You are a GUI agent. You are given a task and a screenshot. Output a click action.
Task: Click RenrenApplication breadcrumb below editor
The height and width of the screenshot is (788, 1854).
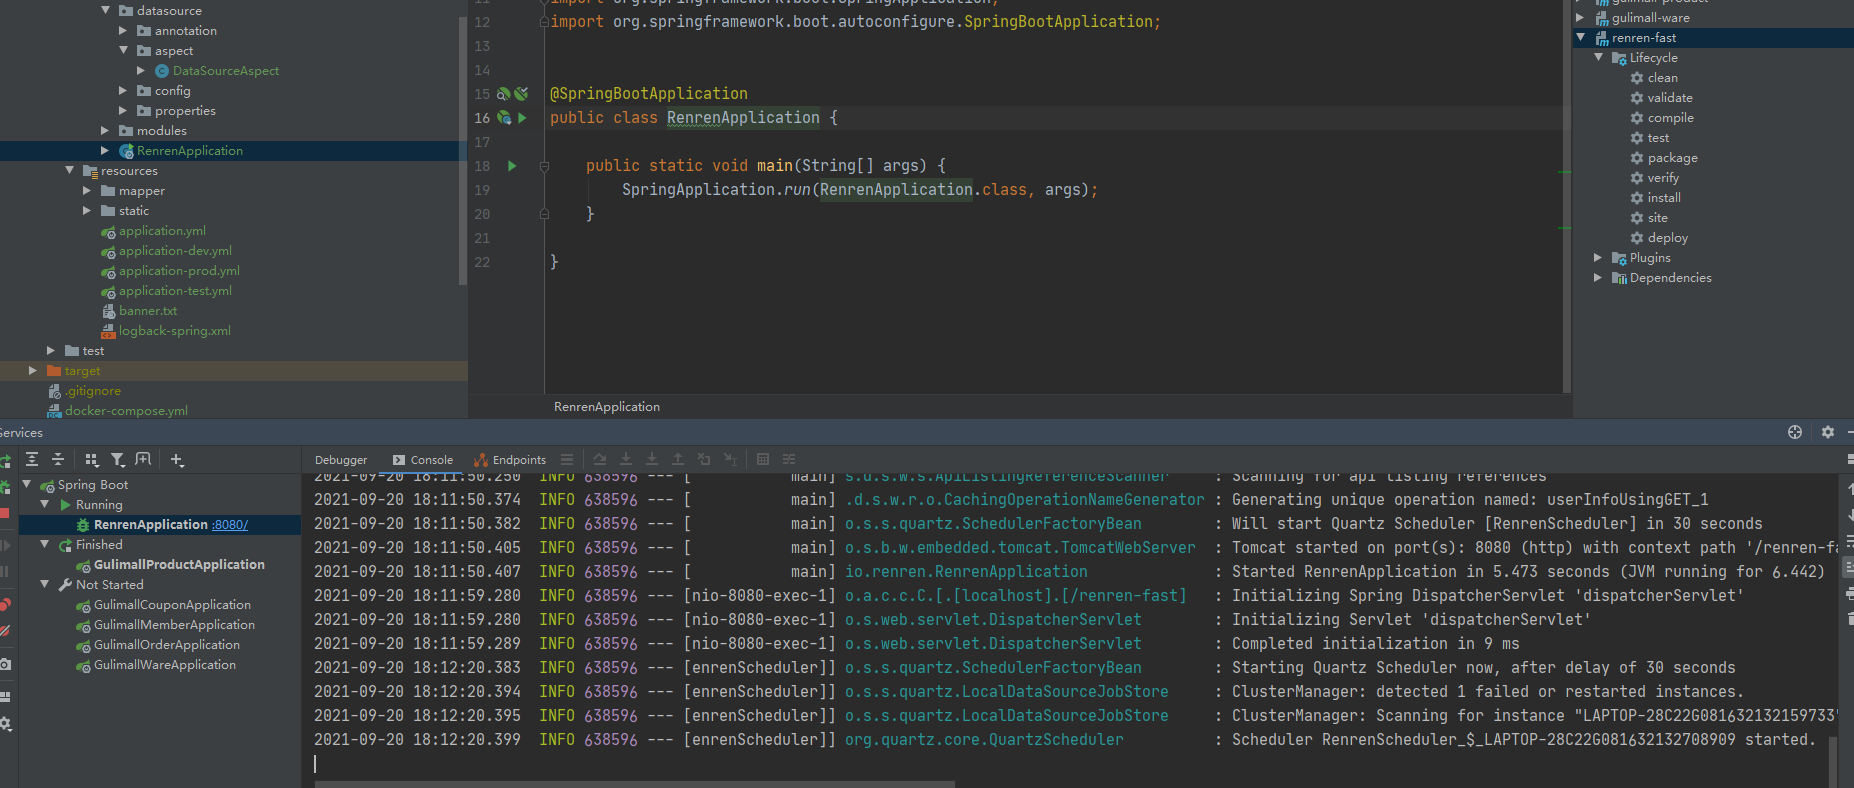(607, 407)
